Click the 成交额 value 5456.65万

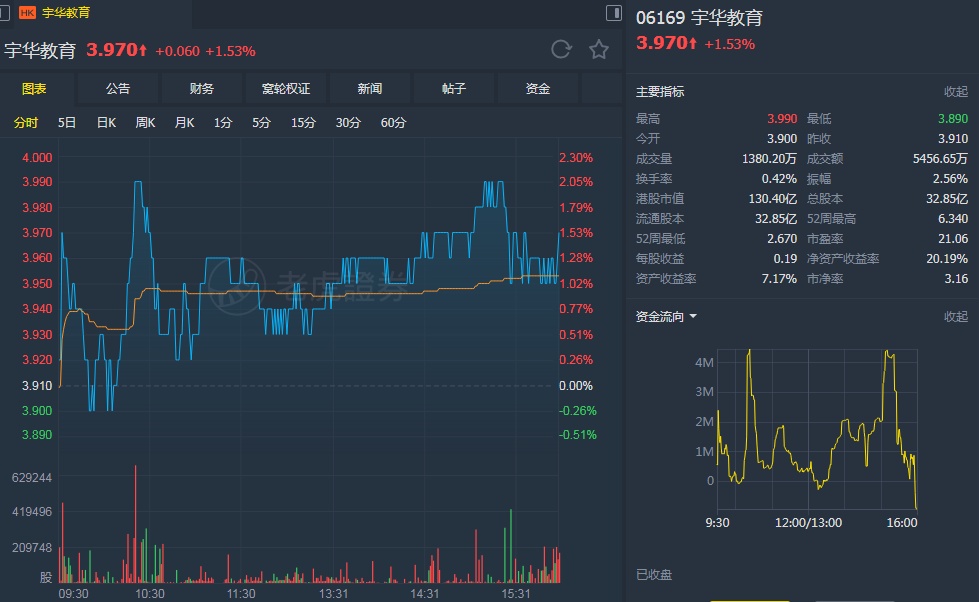pos(940,159)
